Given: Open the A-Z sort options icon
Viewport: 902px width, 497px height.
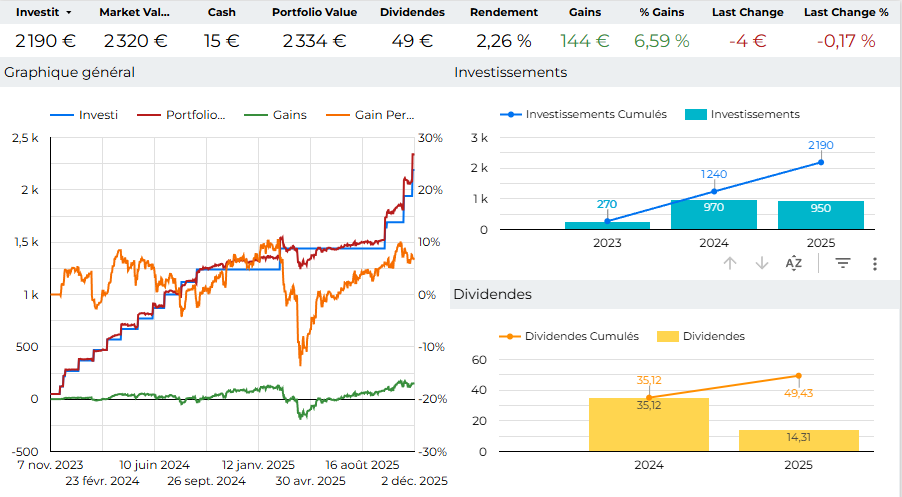Looking at the screenshot, I should 794,264.
